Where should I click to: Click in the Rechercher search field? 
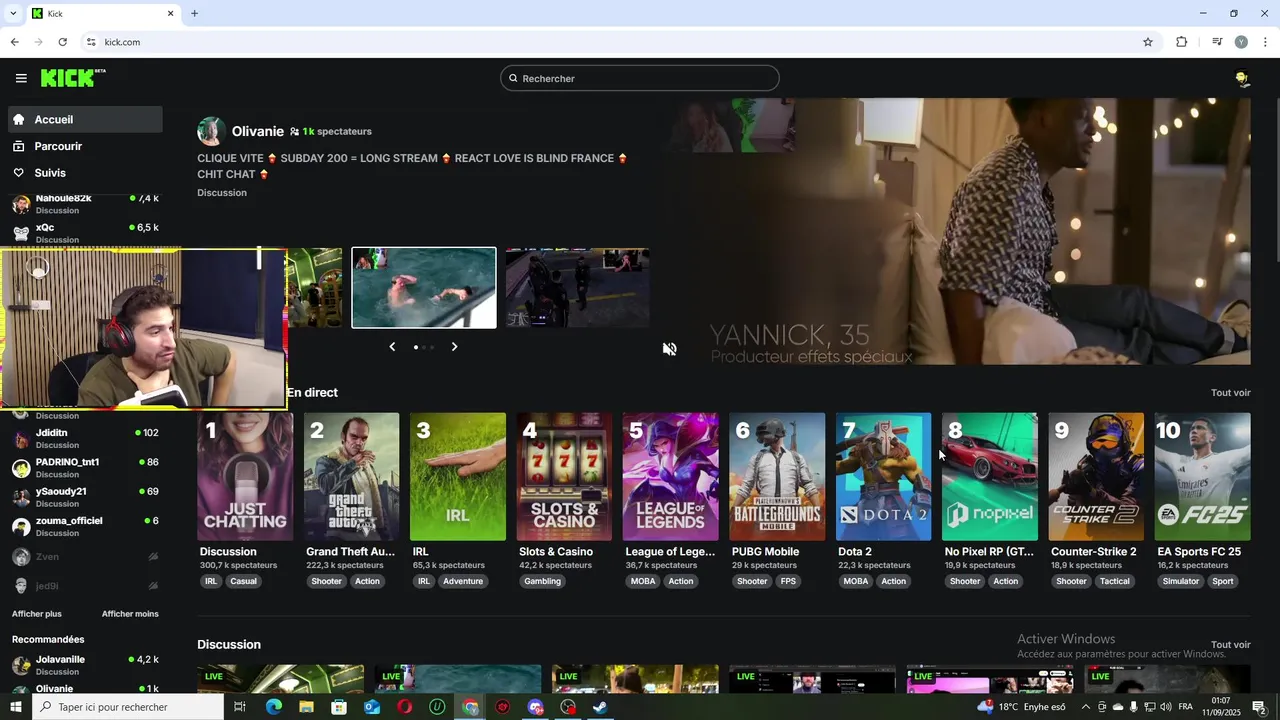(640, 78)
